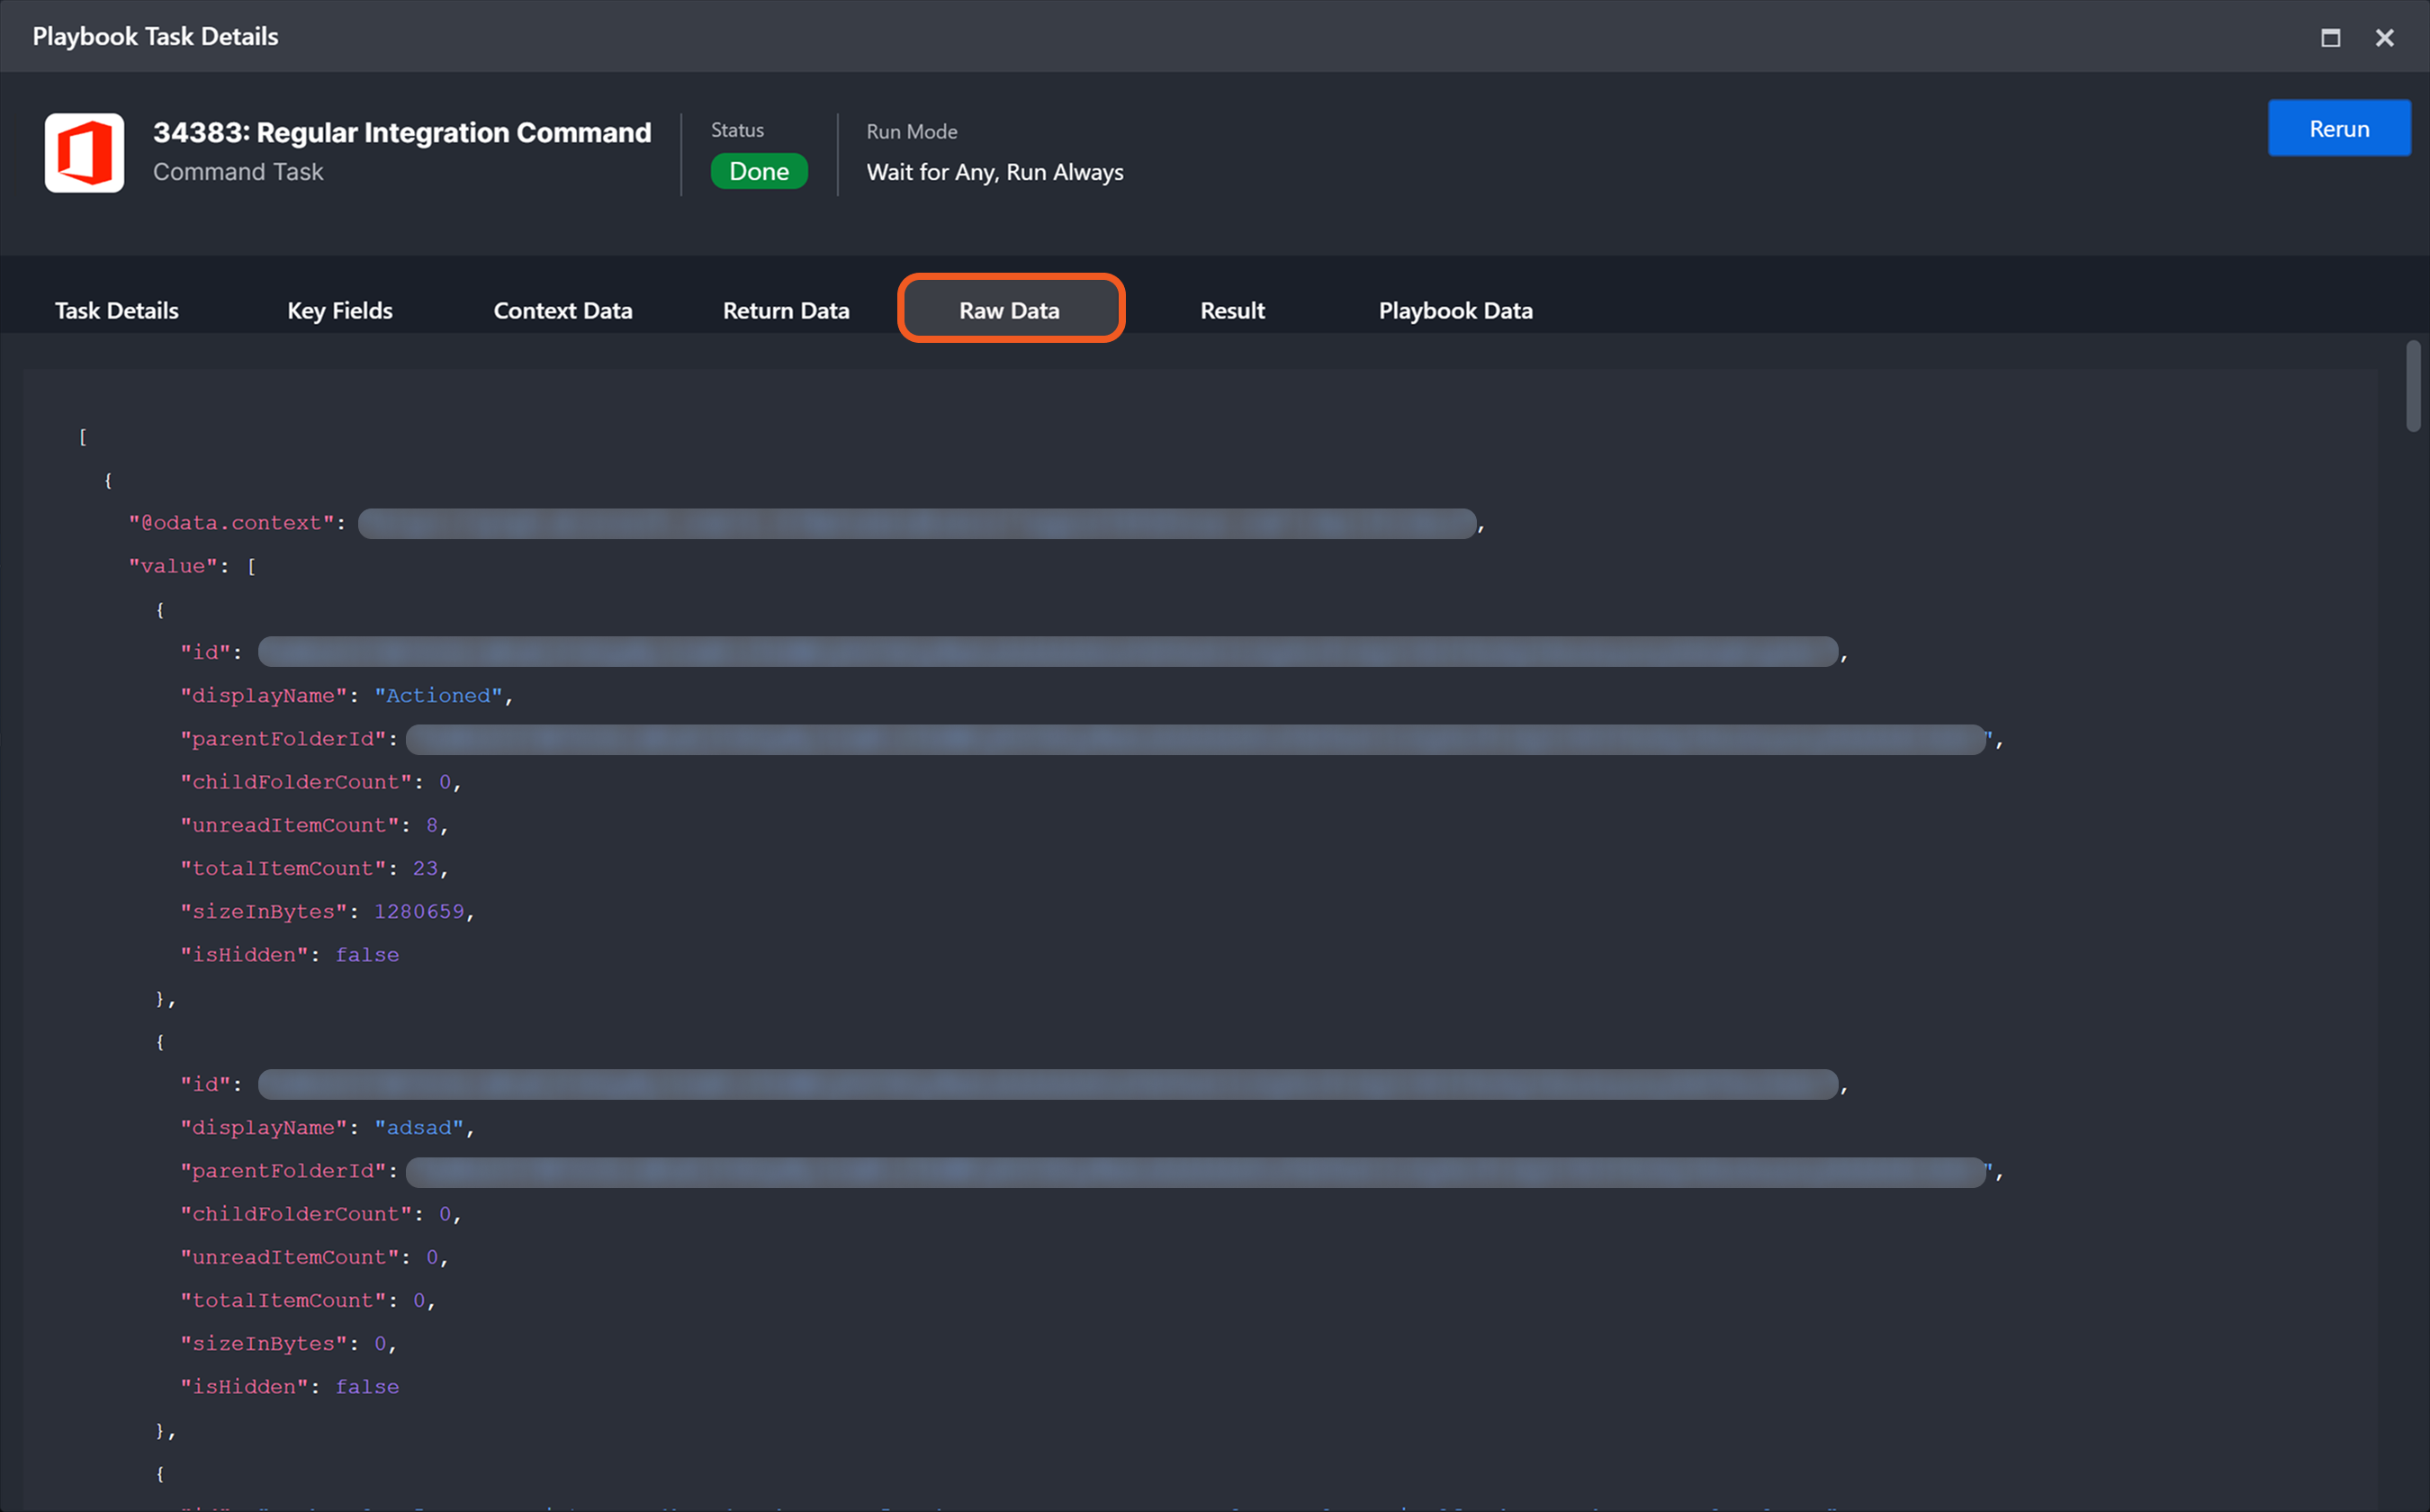Click the "adsad" displayName value
Screen dimensions: 2430x1512
point(418,1128)
